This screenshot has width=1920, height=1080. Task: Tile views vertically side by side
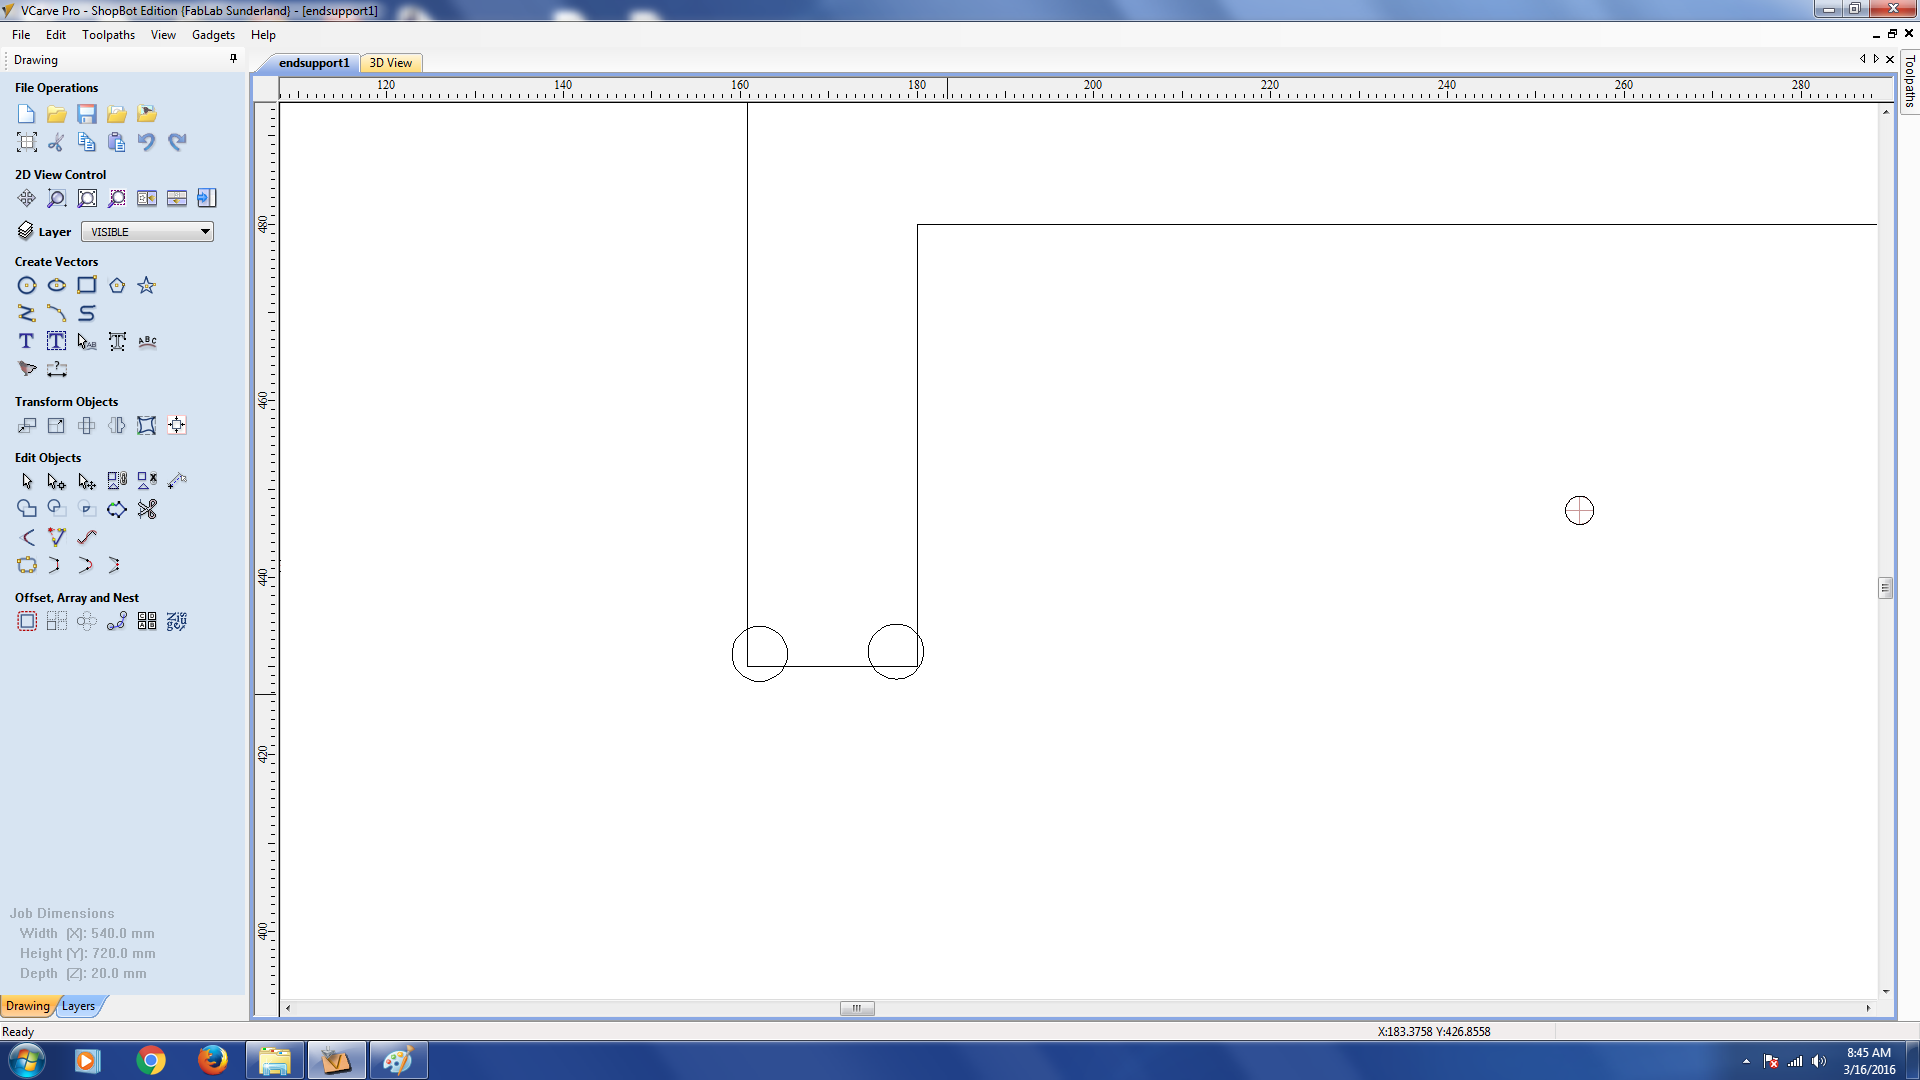[x=147, y=198]
